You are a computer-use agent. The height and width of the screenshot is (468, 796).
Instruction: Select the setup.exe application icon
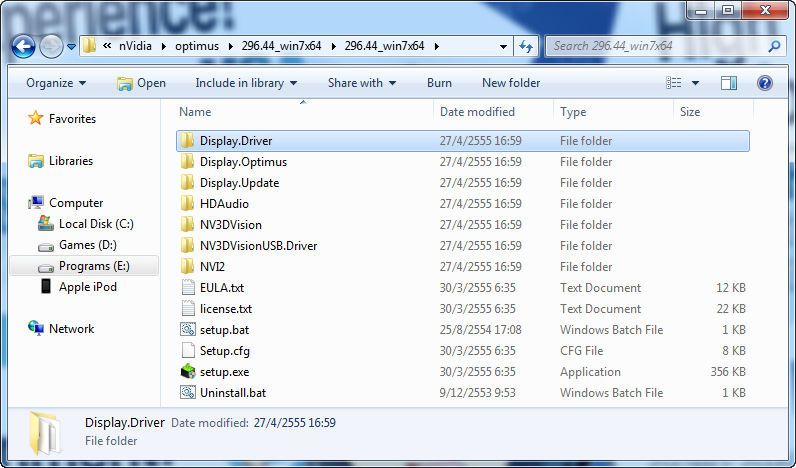tap(187, 372)
